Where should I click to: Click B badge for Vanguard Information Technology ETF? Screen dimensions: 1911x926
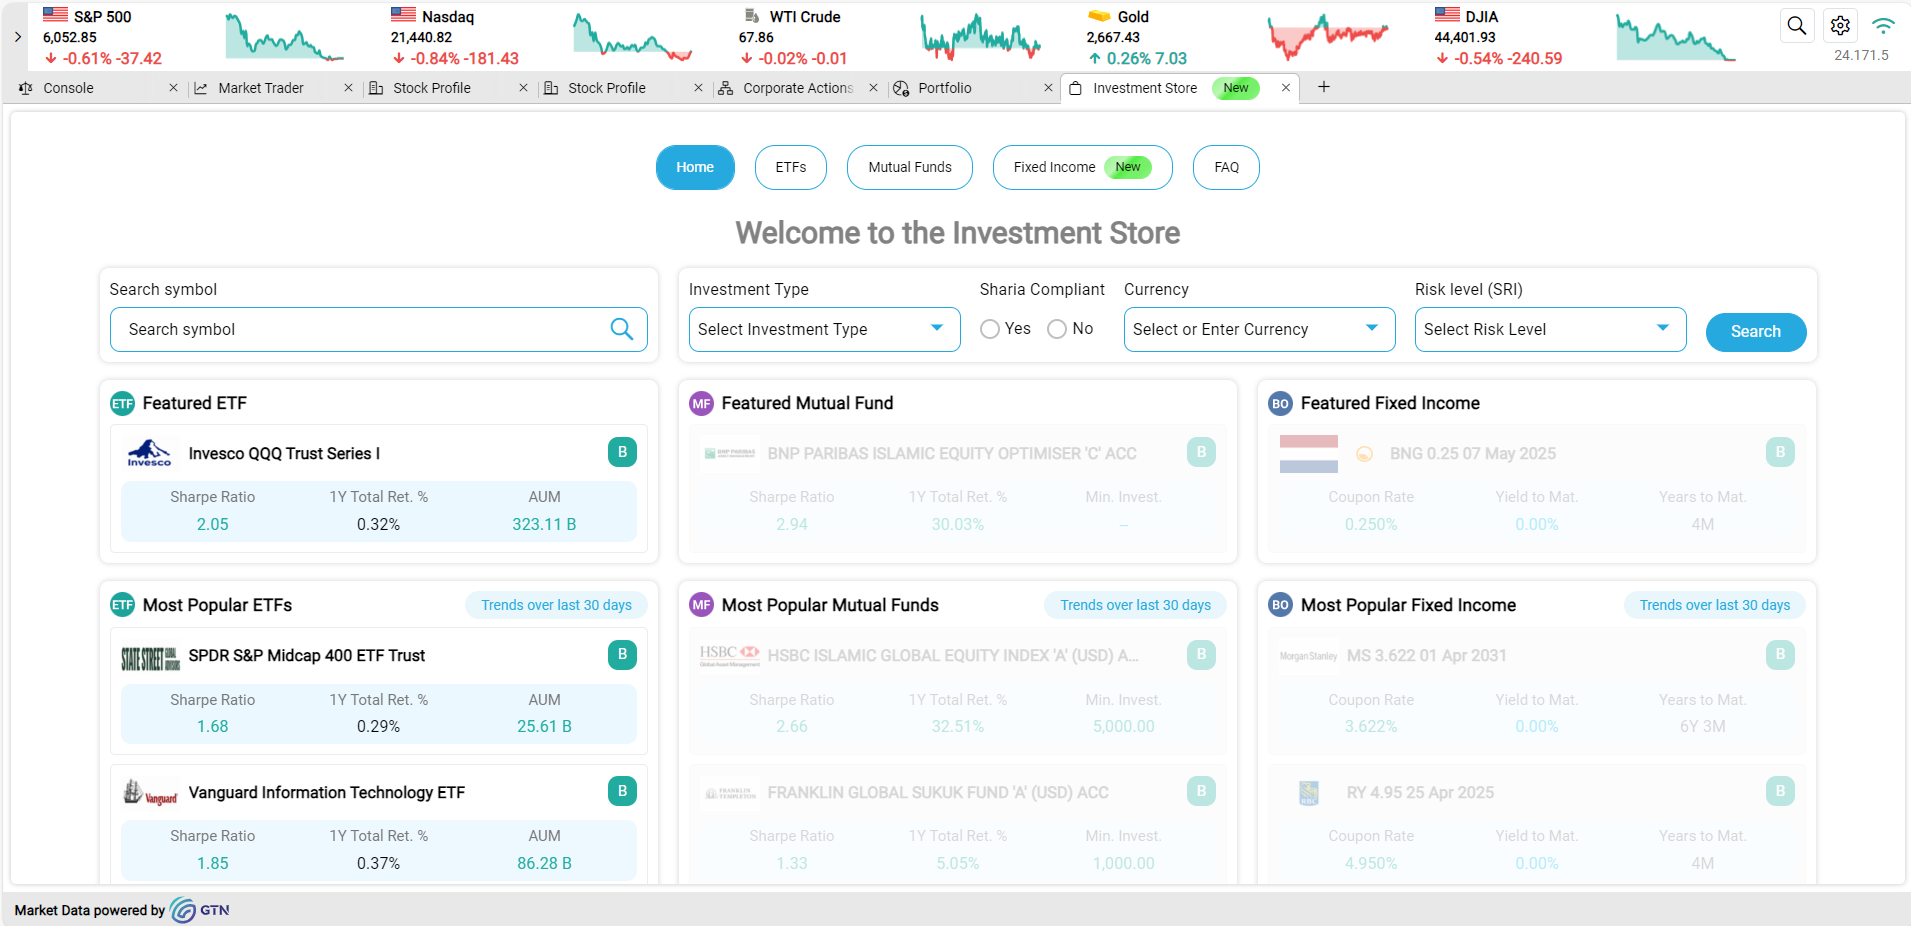coord(622,791)
